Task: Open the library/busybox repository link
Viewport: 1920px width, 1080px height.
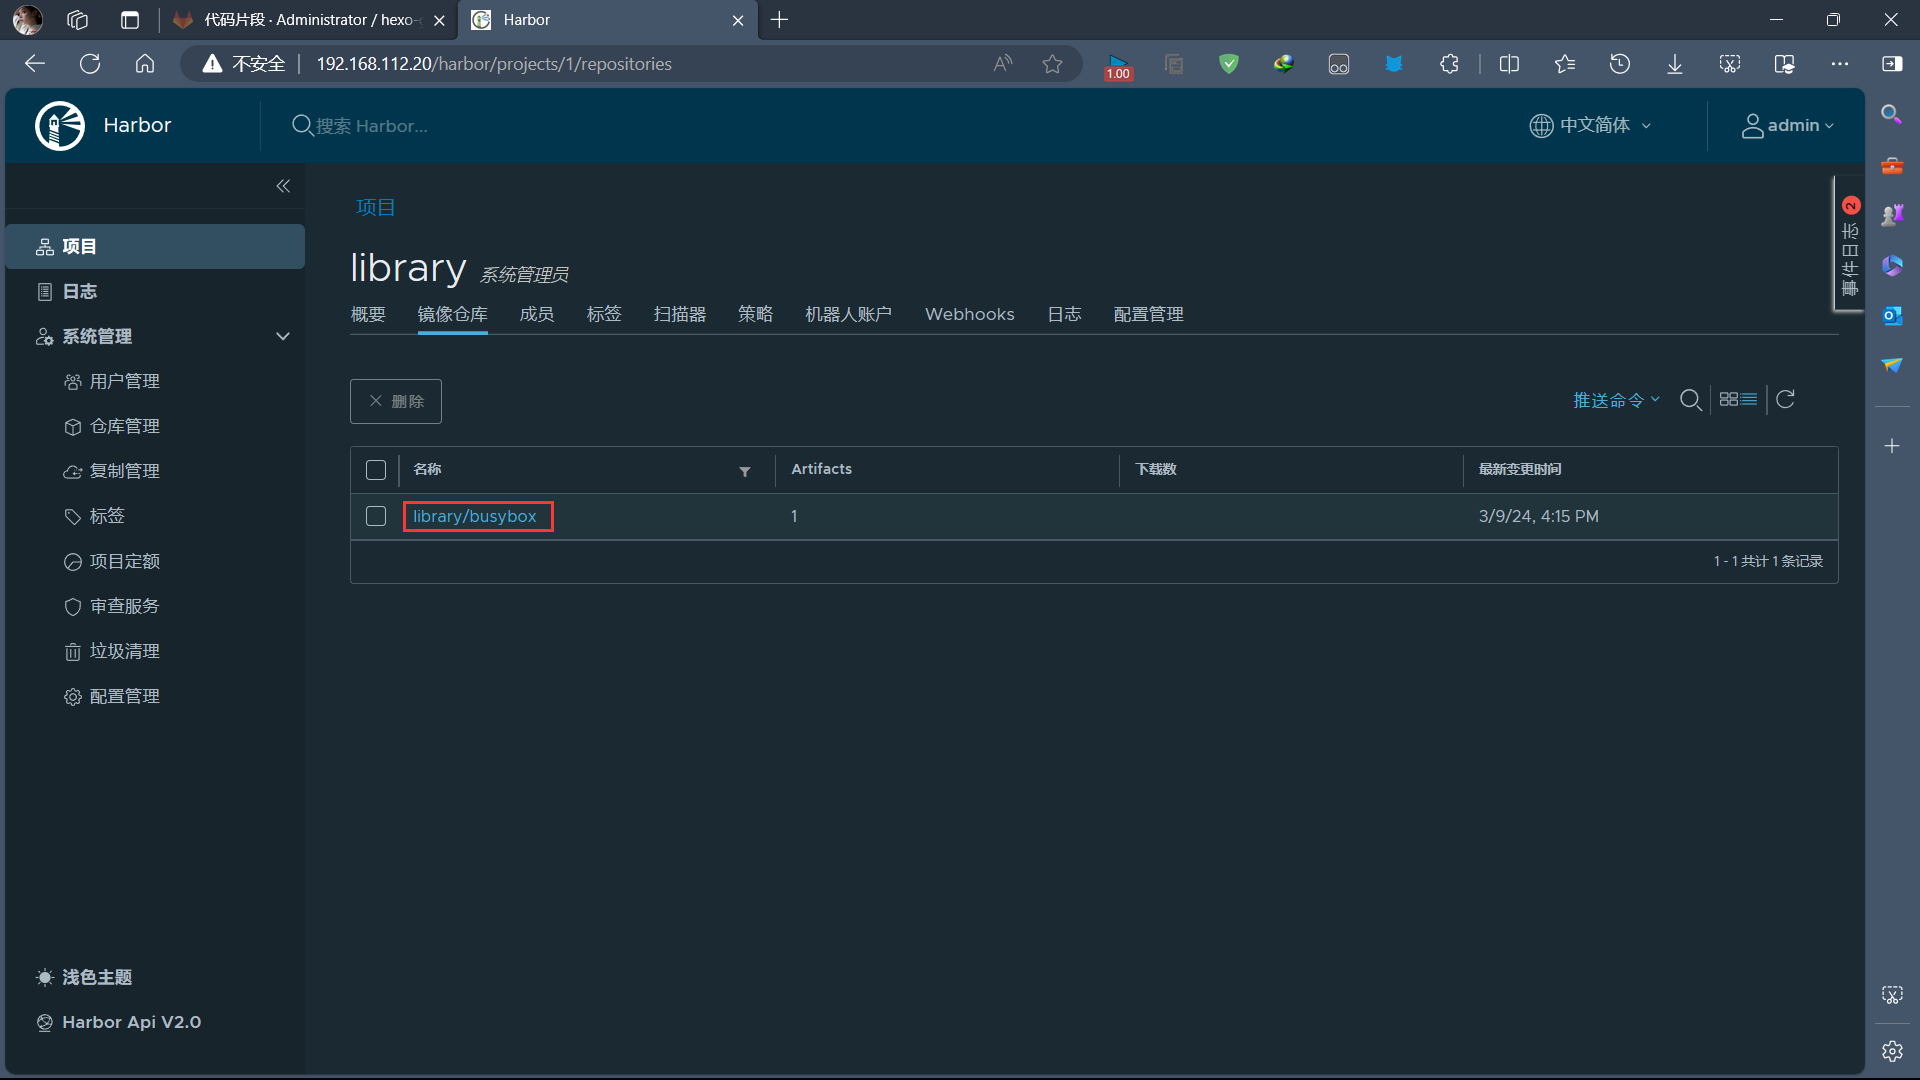Action: (x=475, y=516)
